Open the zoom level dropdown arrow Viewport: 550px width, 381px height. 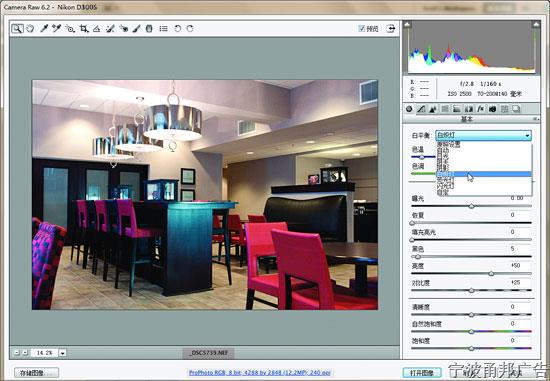tap(62, 353)
